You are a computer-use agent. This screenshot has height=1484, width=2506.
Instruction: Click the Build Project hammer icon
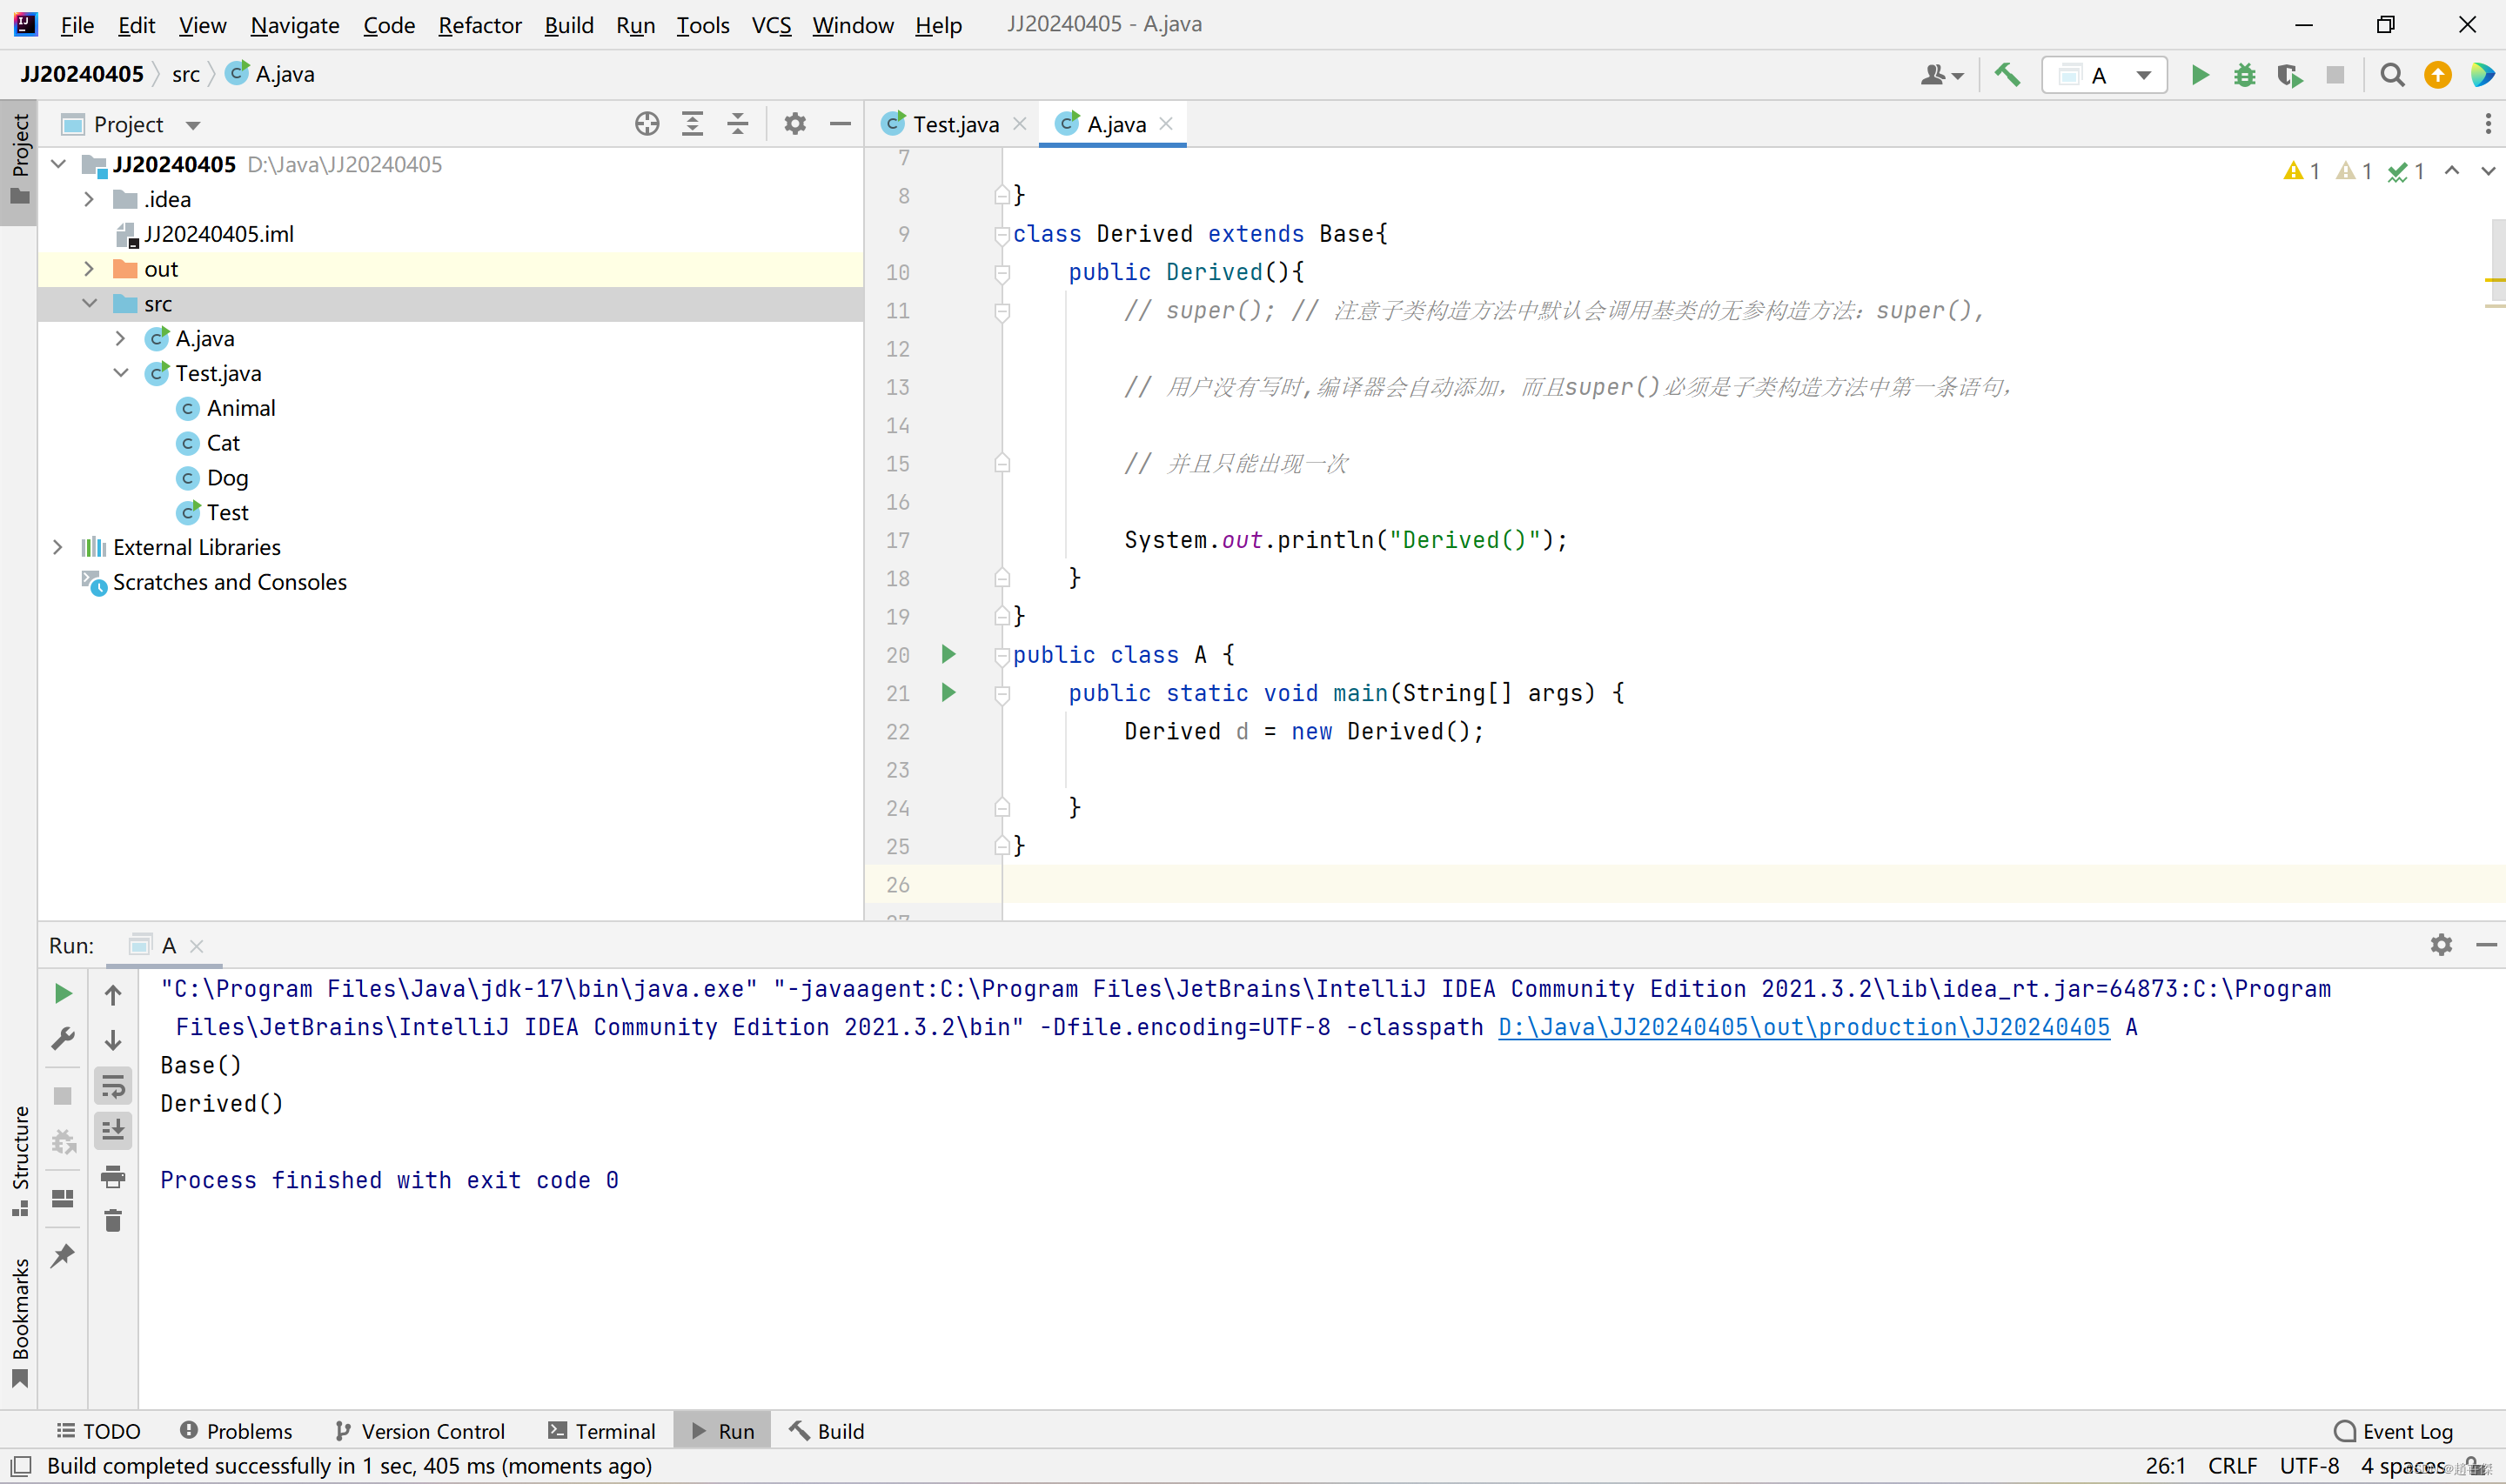click(x=2007, y=75)
